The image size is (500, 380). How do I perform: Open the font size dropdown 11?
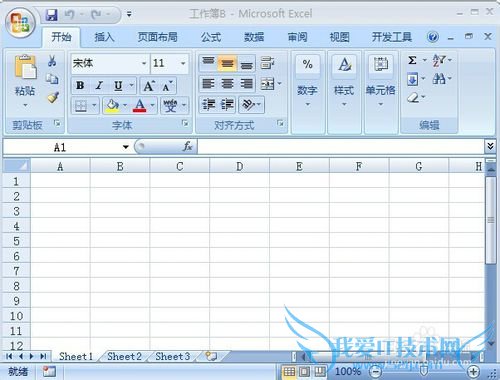[183, 63]
